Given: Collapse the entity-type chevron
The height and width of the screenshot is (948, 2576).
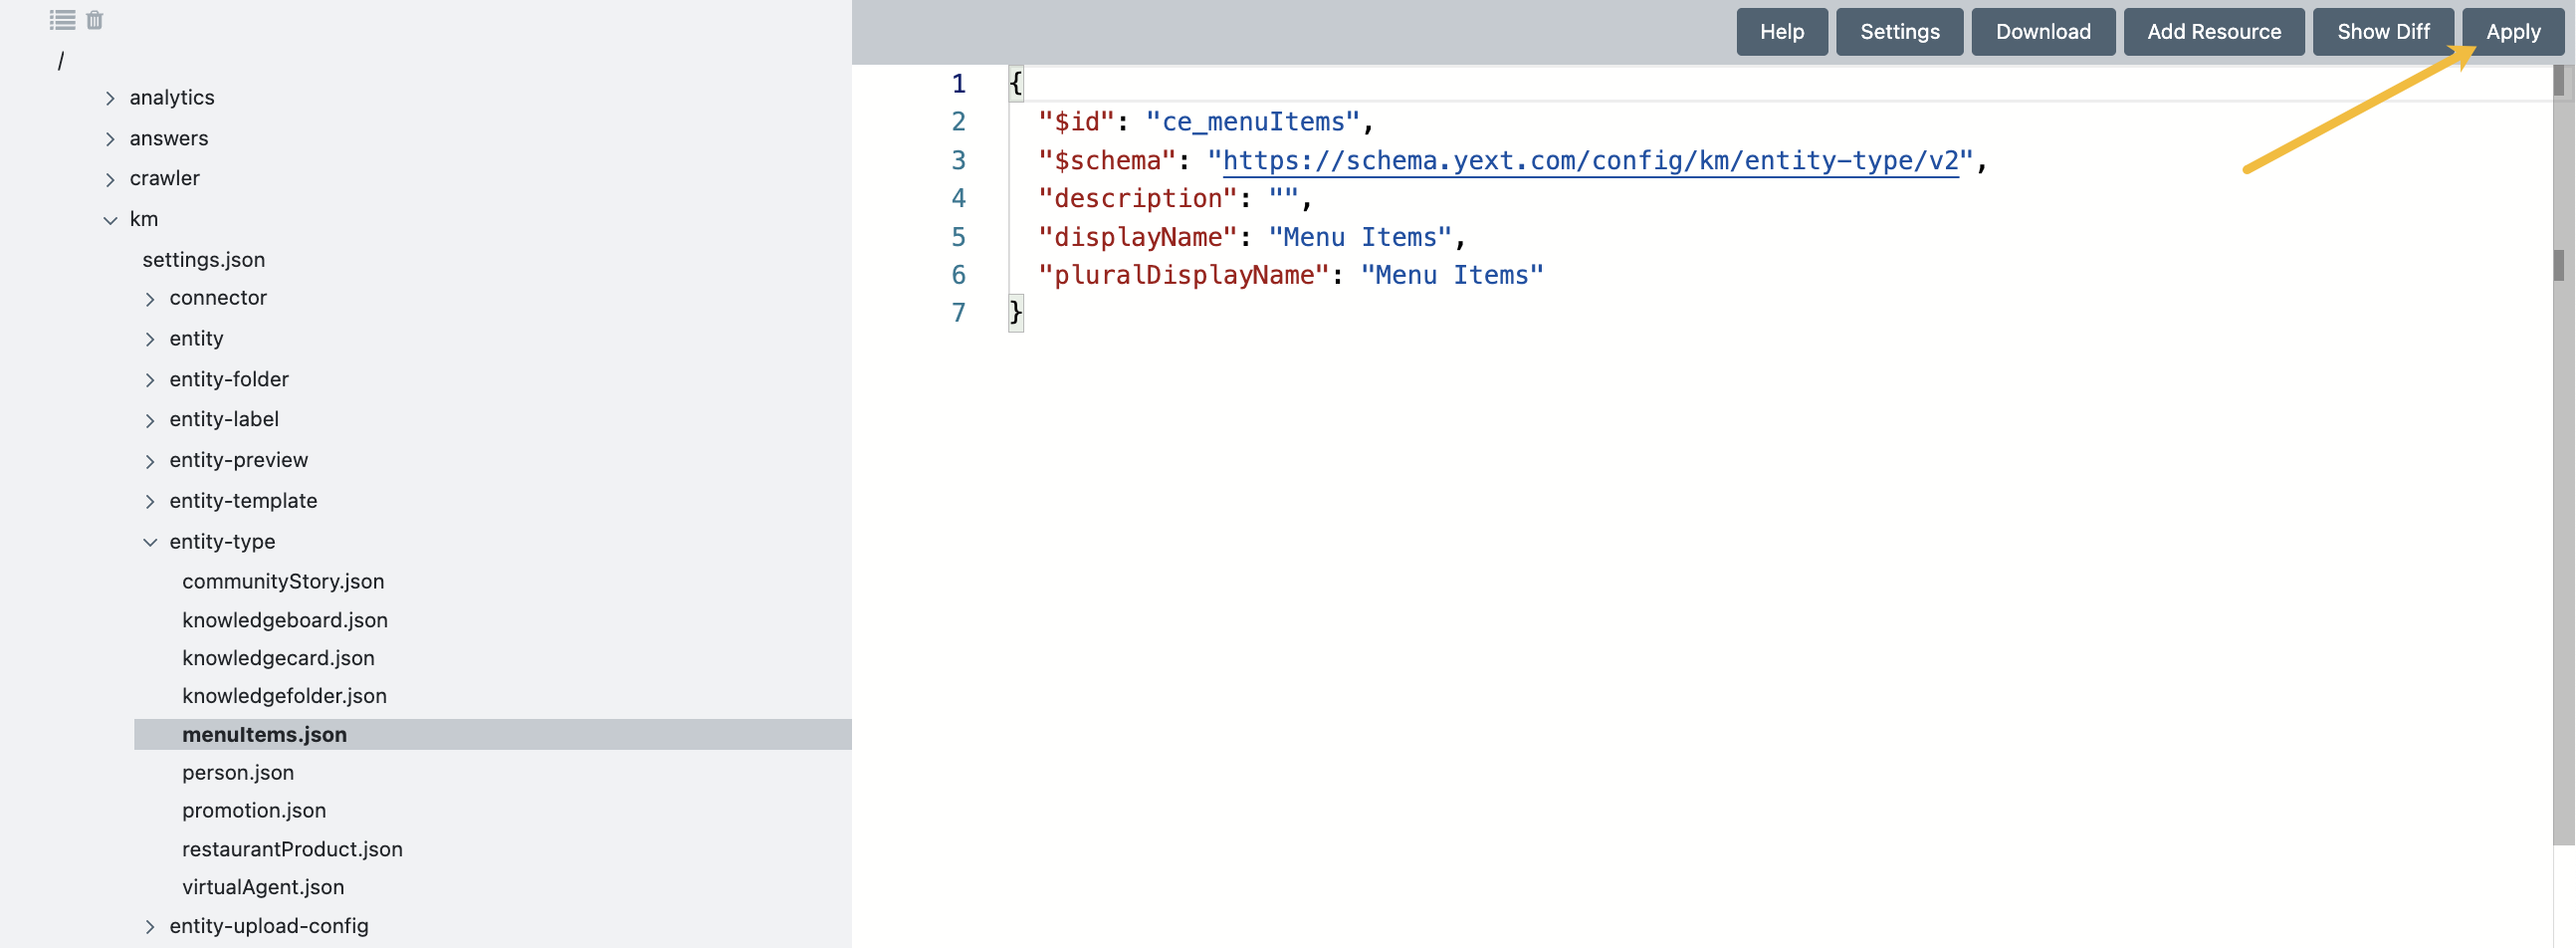Looking at the screenshot, I should tap(150, 542).
